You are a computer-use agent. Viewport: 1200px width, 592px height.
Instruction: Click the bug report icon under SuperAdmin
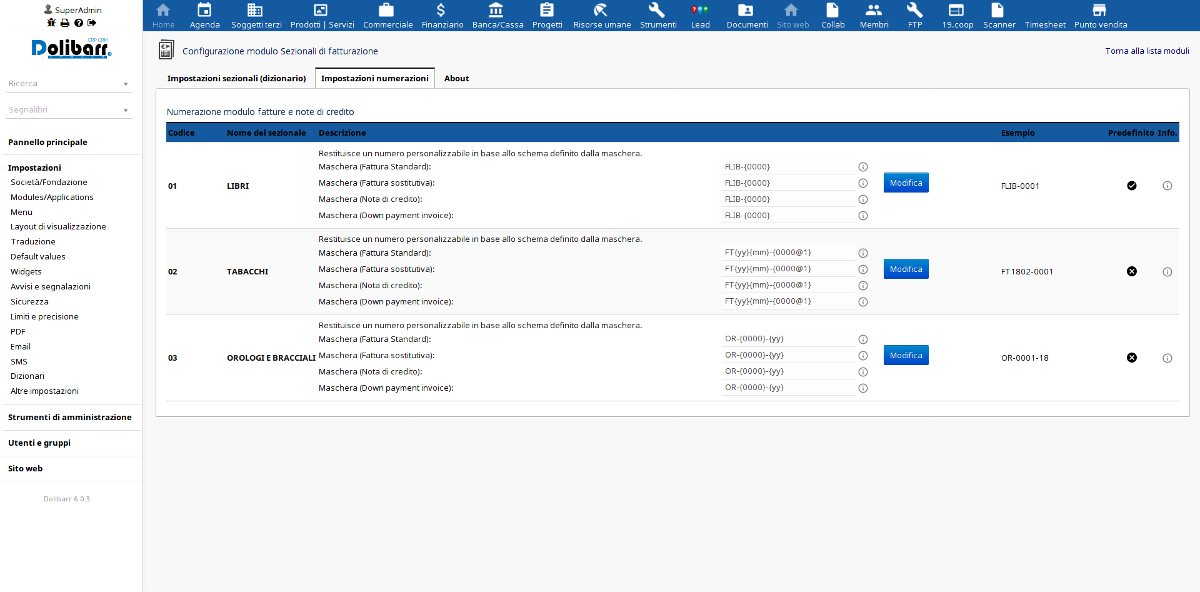(52, 22)
